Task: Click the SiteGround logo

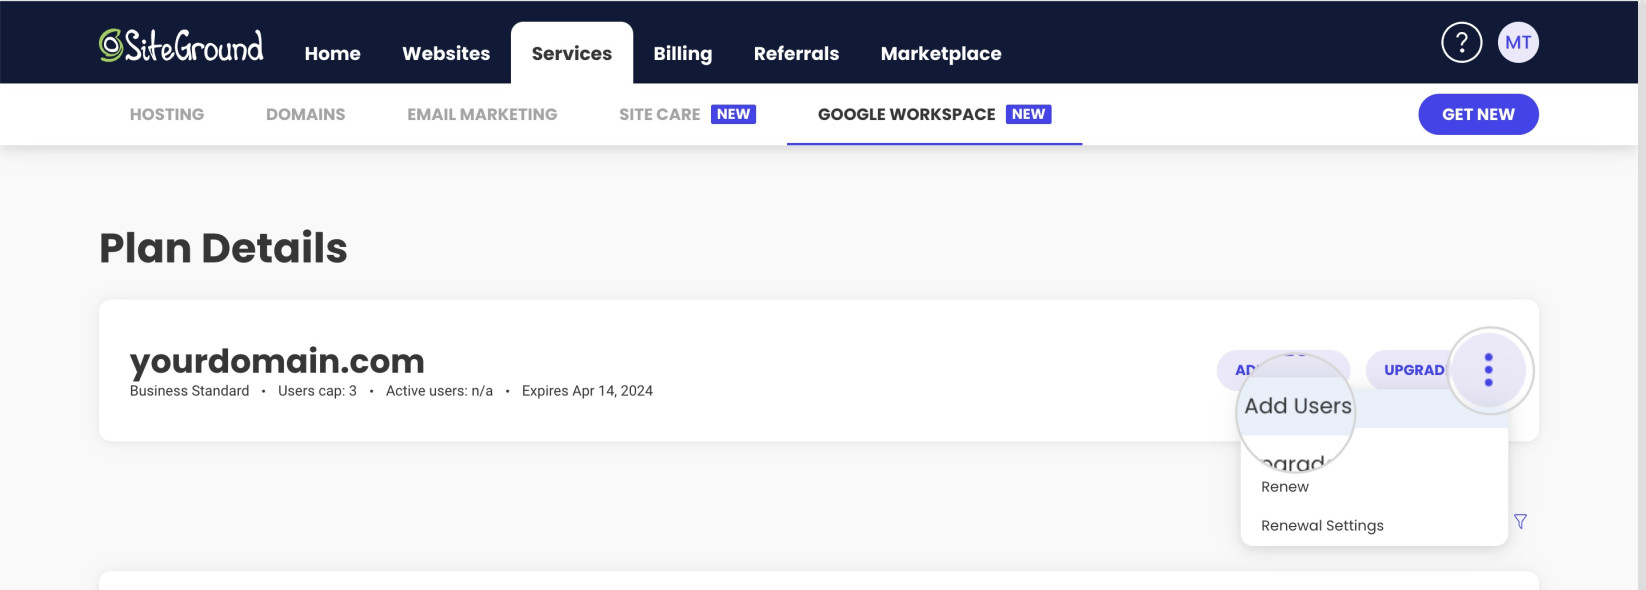Action: click(181, 46)
